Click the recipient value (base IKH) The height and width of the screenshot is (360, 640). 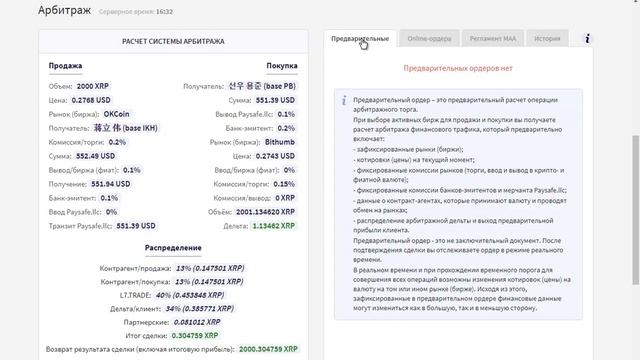pos(126,128)
